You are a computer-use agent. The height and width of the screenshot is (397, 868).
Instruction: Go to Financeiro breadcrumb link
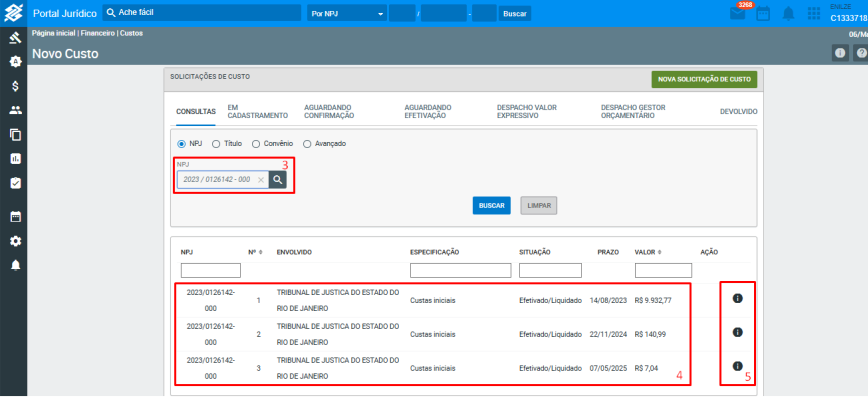[98, 33]
